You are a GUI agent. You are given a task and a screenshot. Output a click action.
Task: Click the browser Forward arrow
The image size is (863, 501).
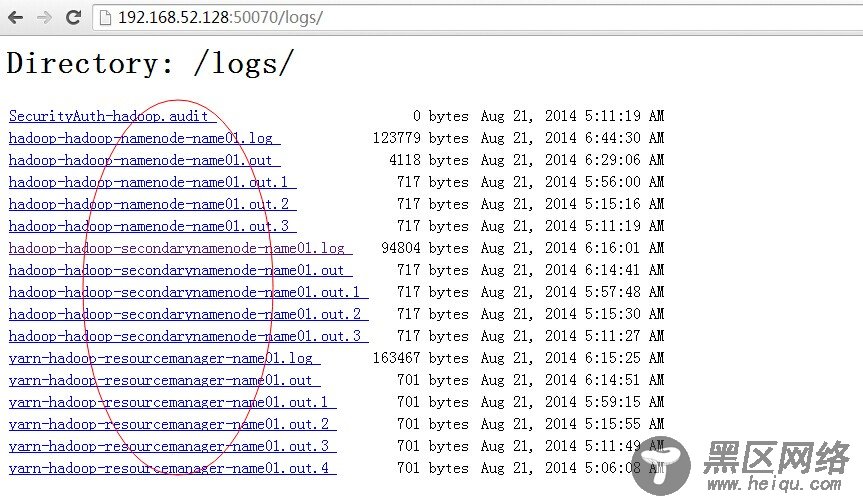[x=44, y=18]
